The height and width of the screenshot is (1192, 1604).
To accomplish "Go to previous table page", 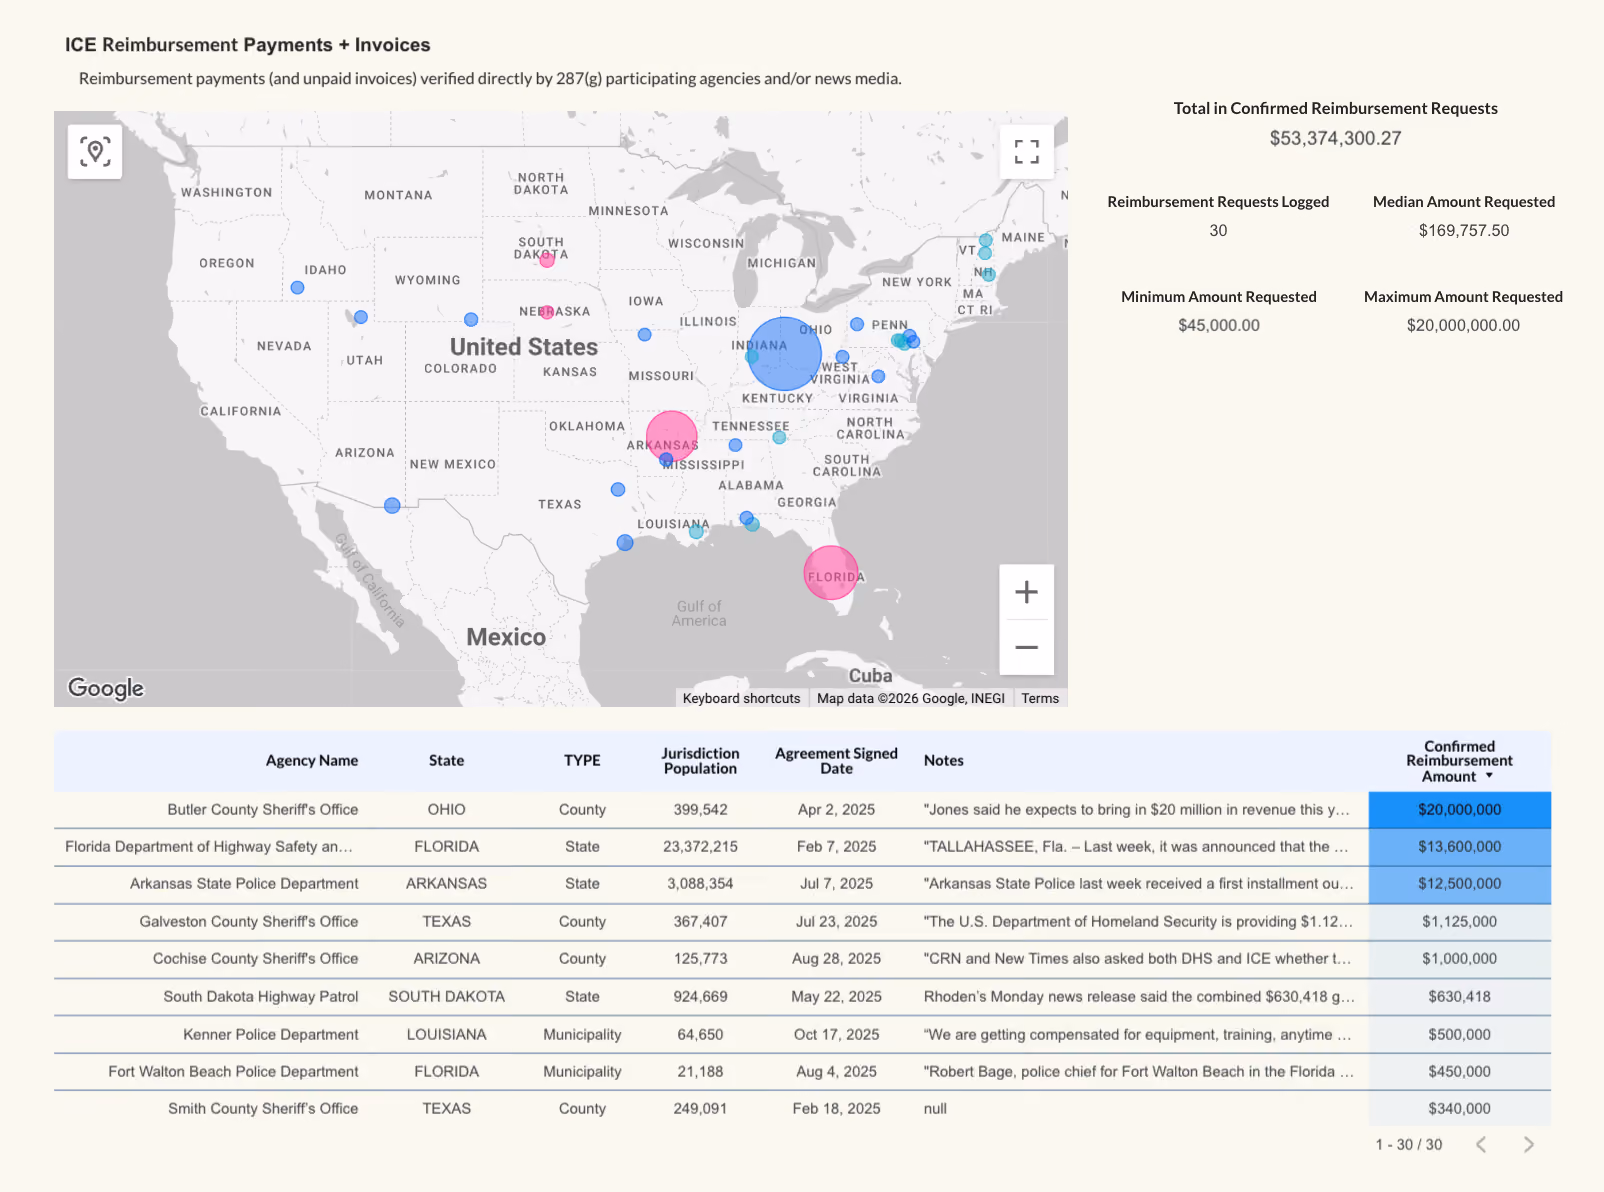I will pyautogui.click(x=1481, y=1144).
